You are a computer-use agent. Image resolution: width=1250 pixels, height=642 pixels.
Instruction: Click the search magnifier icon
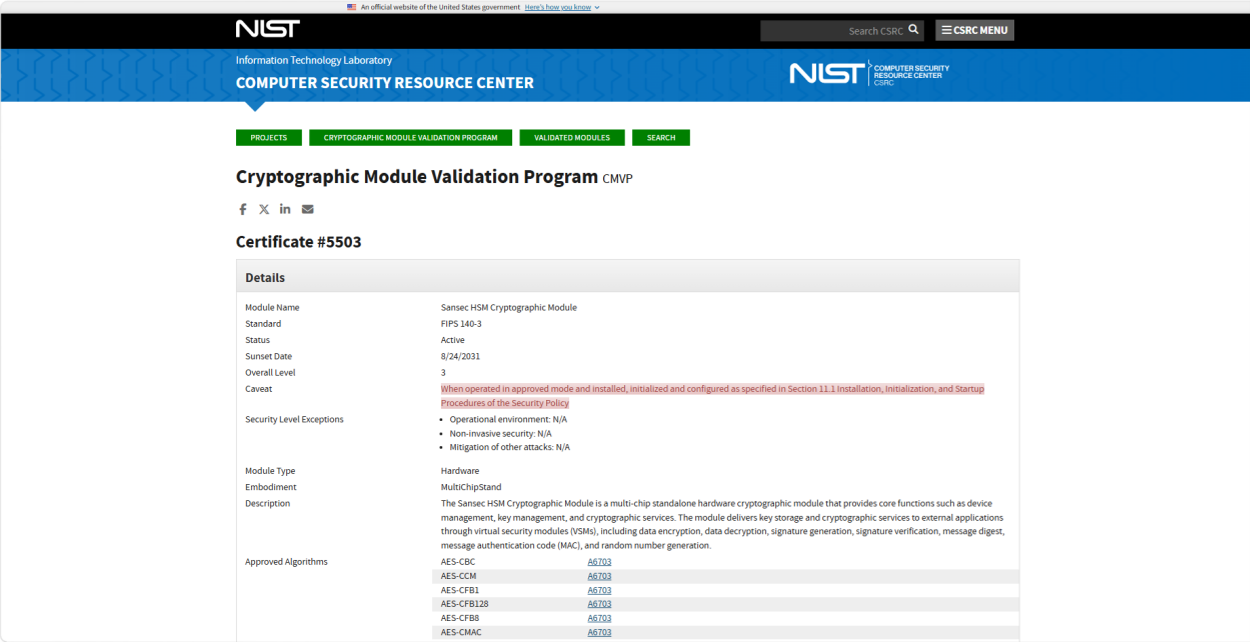[x=913, y=30]
